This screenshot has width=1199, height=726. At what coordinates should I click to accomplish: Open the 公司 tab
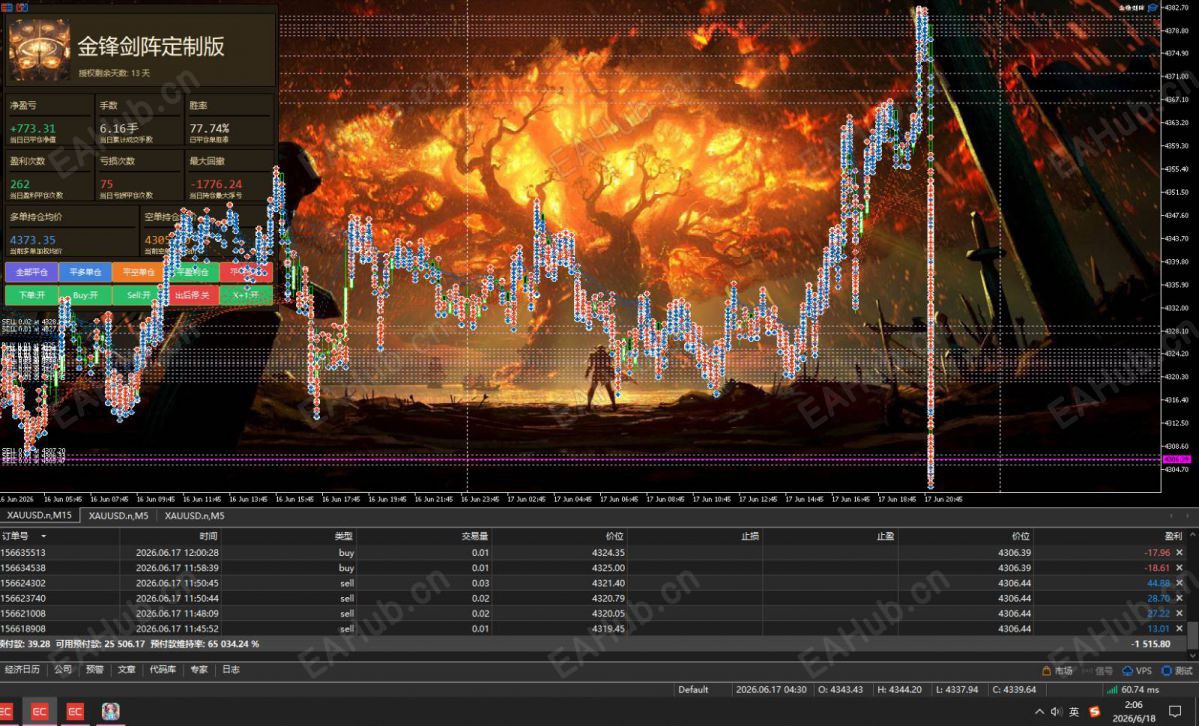point(63,669)
